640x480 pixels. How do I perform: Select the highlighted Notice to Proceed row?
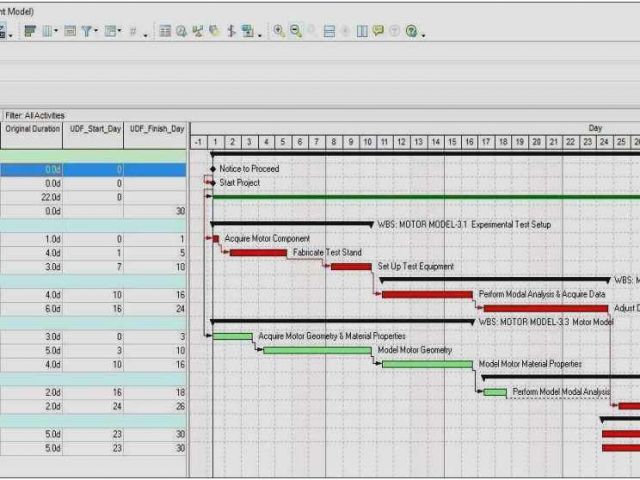pyautogui.click(x=93, y=169)
